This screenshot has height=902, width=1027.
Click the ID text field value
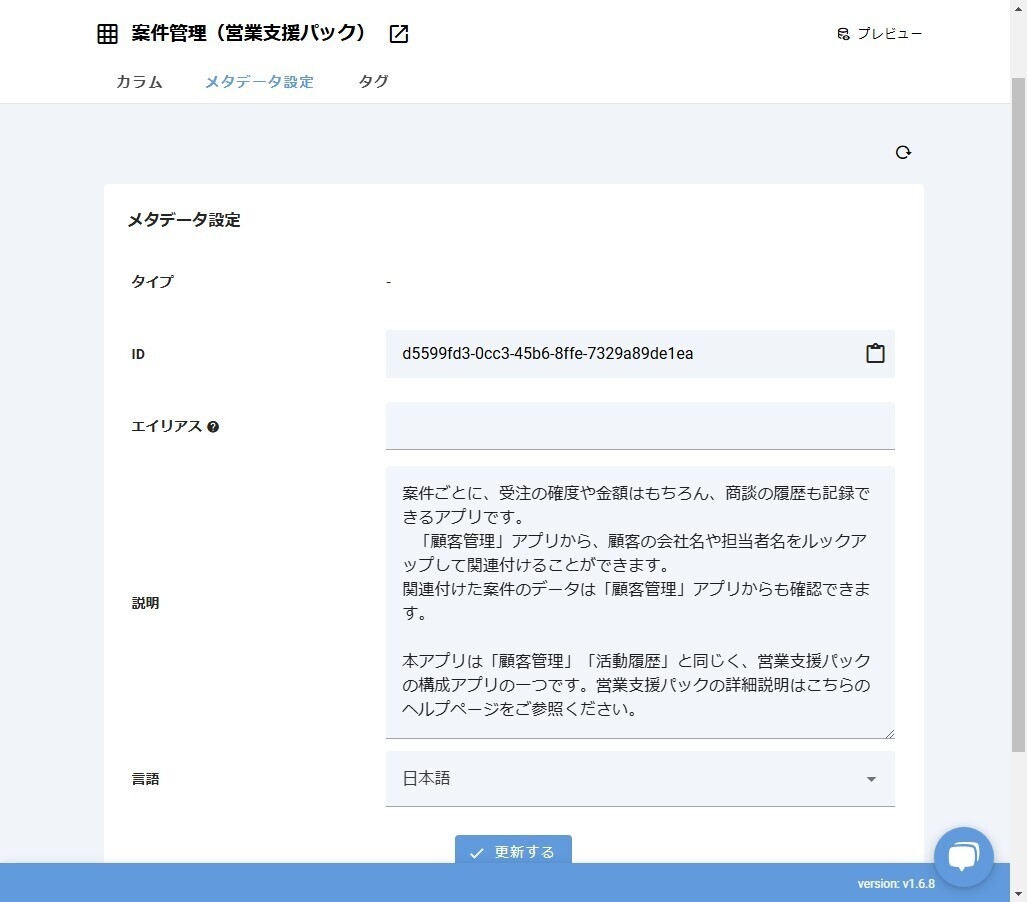coord(547,354)
